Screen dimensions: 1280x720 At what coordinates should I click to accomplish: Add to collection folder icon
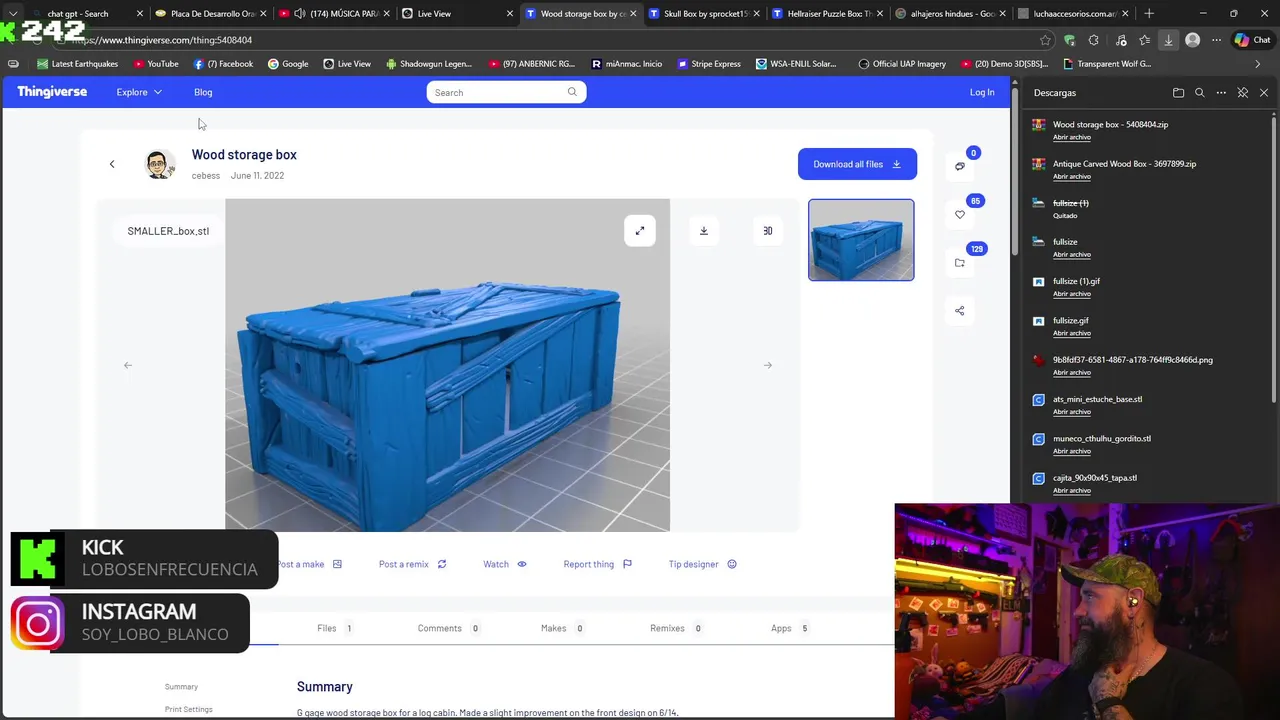point(960,262)
